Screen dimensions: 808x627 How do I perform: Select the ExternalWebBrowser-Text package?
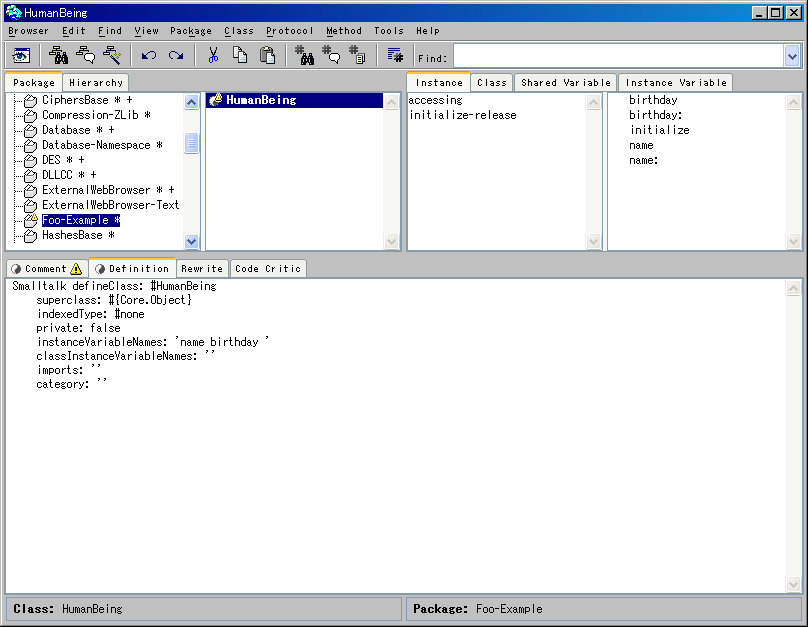point(110,205)
